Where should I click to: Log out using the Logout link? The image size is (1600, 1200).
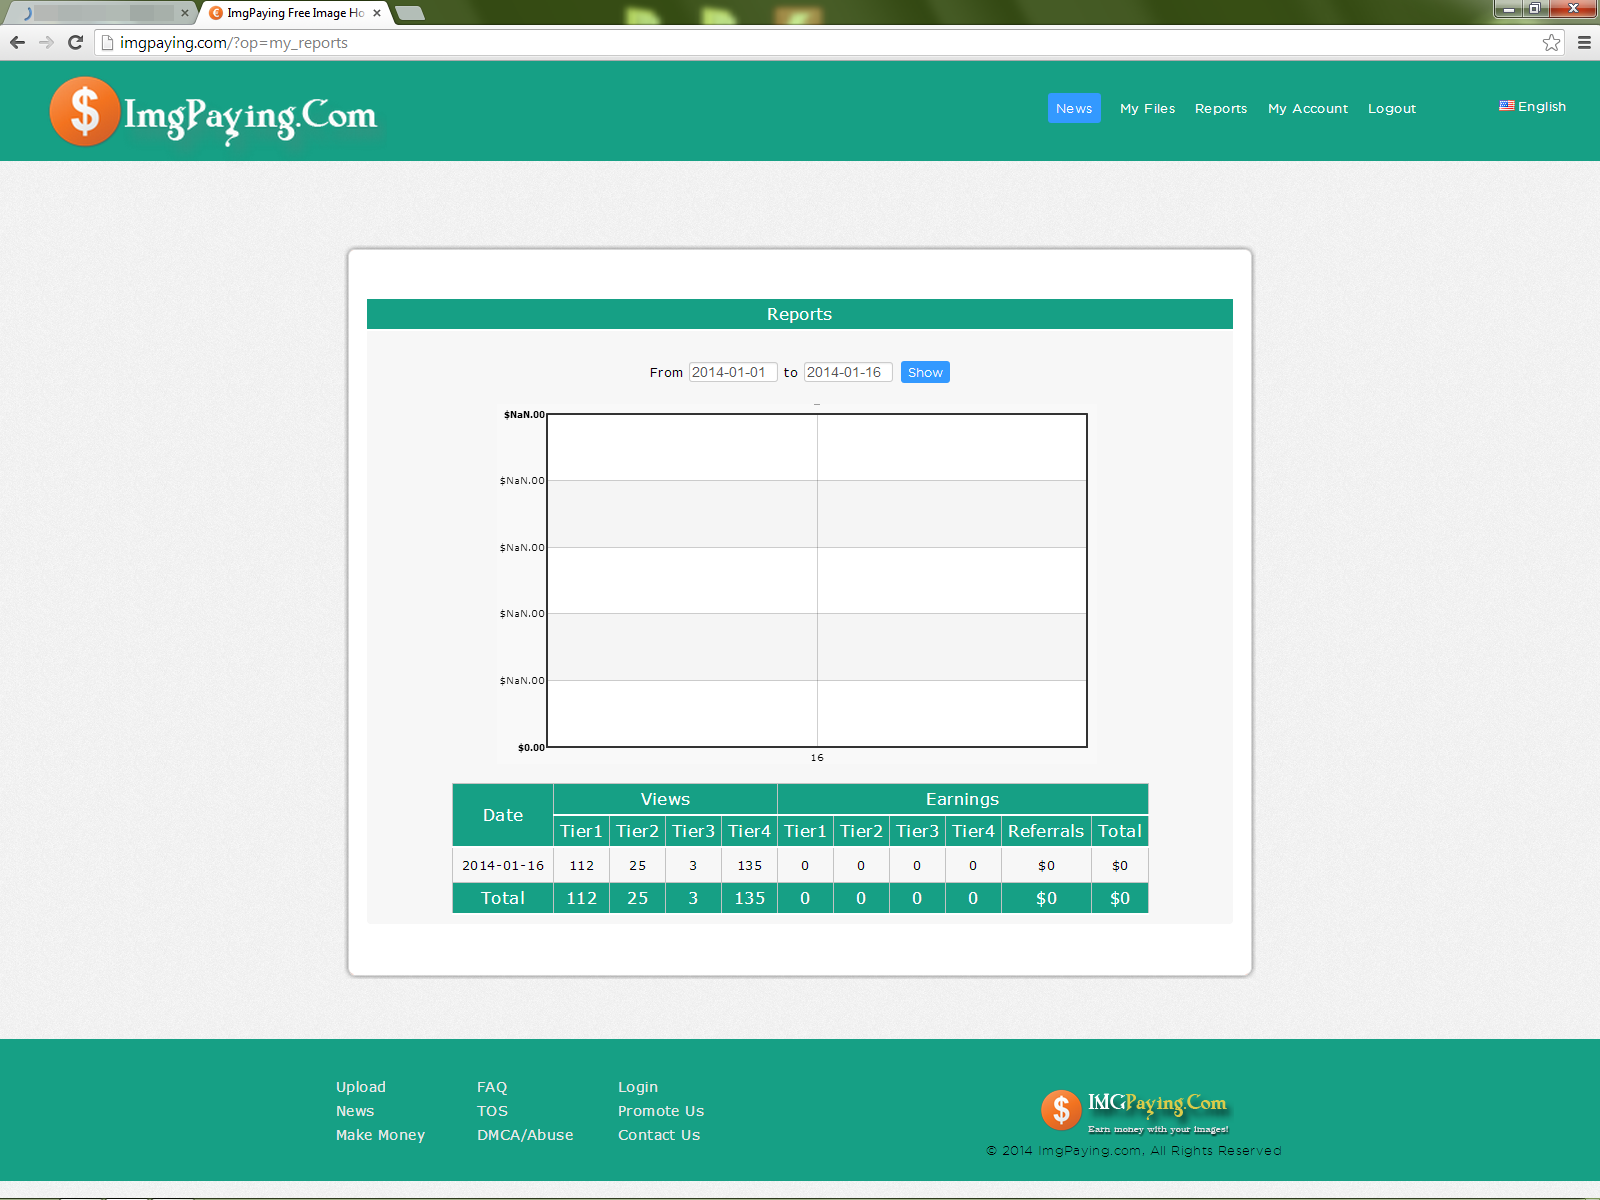tap(1392, 108)
